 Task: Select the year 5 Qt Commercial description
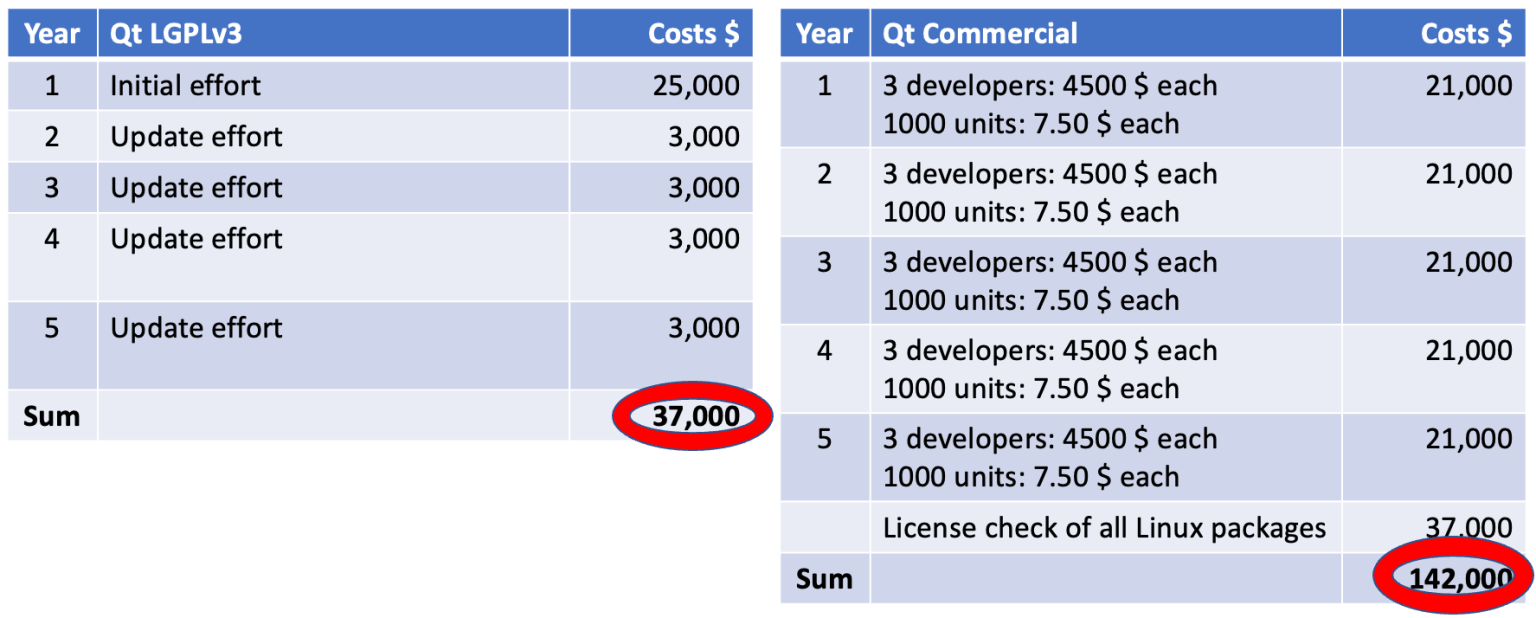[1050, 458]
